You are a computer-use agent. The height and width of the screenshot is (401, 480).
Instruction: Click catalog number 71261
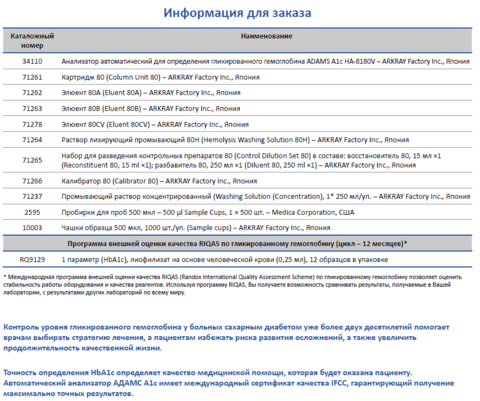point(32,77)
